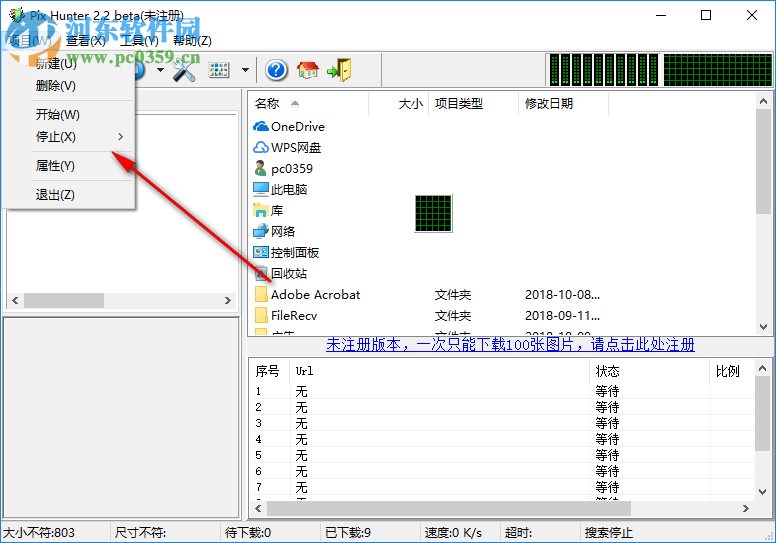Open the 查看(X) menu
The height and width of the screenshot is (543, 776).
pos(86,41)
